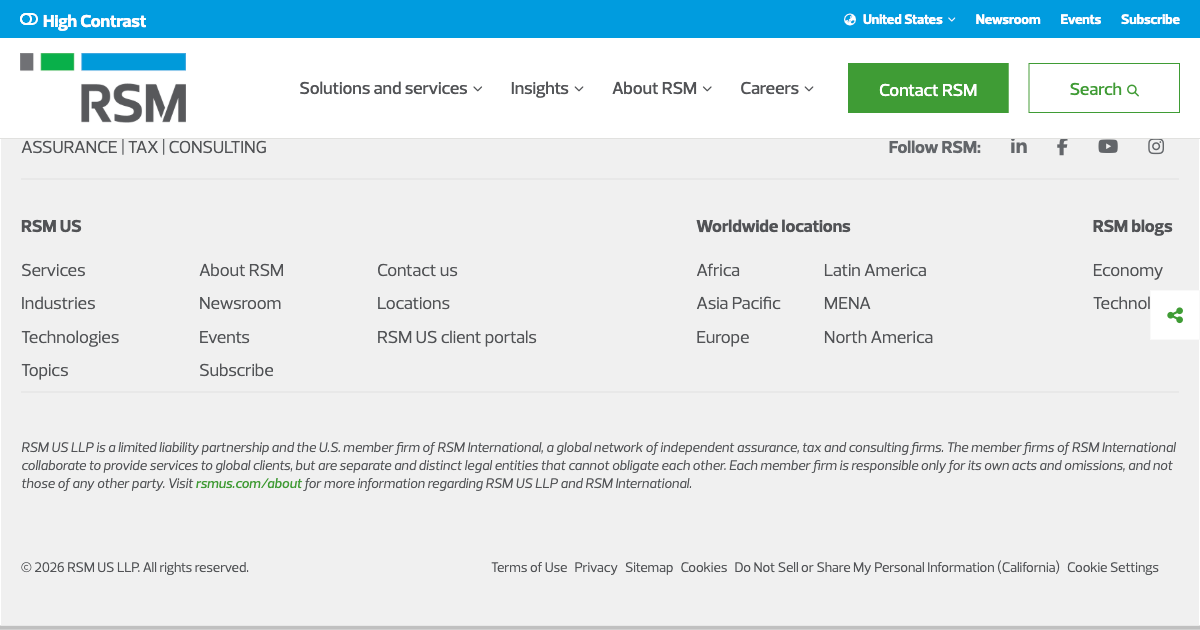Open Terms of Use link
Viewport: 1200px width, 630px height.
point(529,567)
